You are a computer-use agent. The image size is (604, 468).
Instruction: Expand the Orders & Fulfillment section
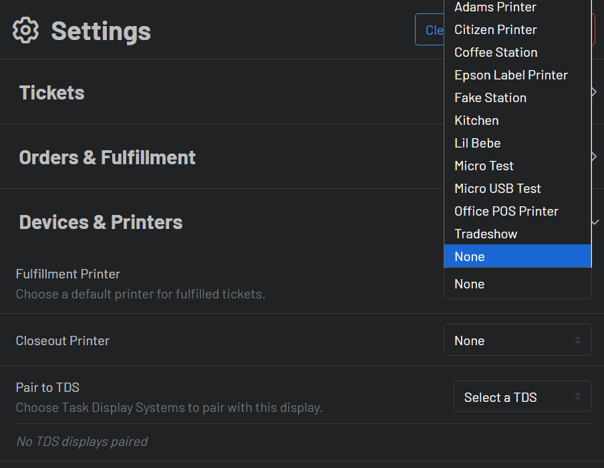[106, 157]
